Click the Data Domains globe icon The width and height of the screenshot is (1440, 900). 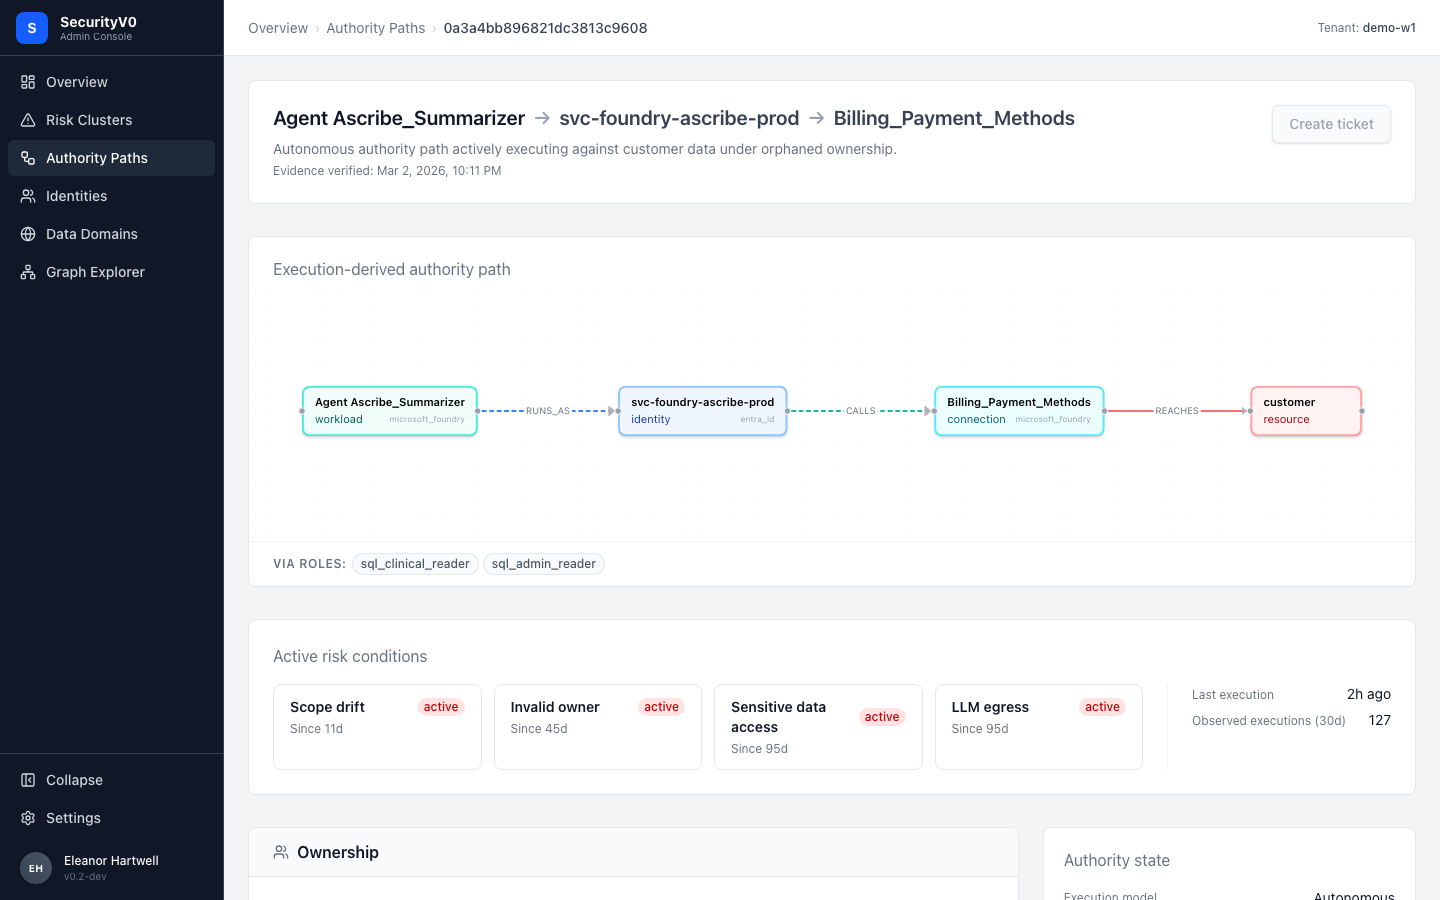[28, 234]
